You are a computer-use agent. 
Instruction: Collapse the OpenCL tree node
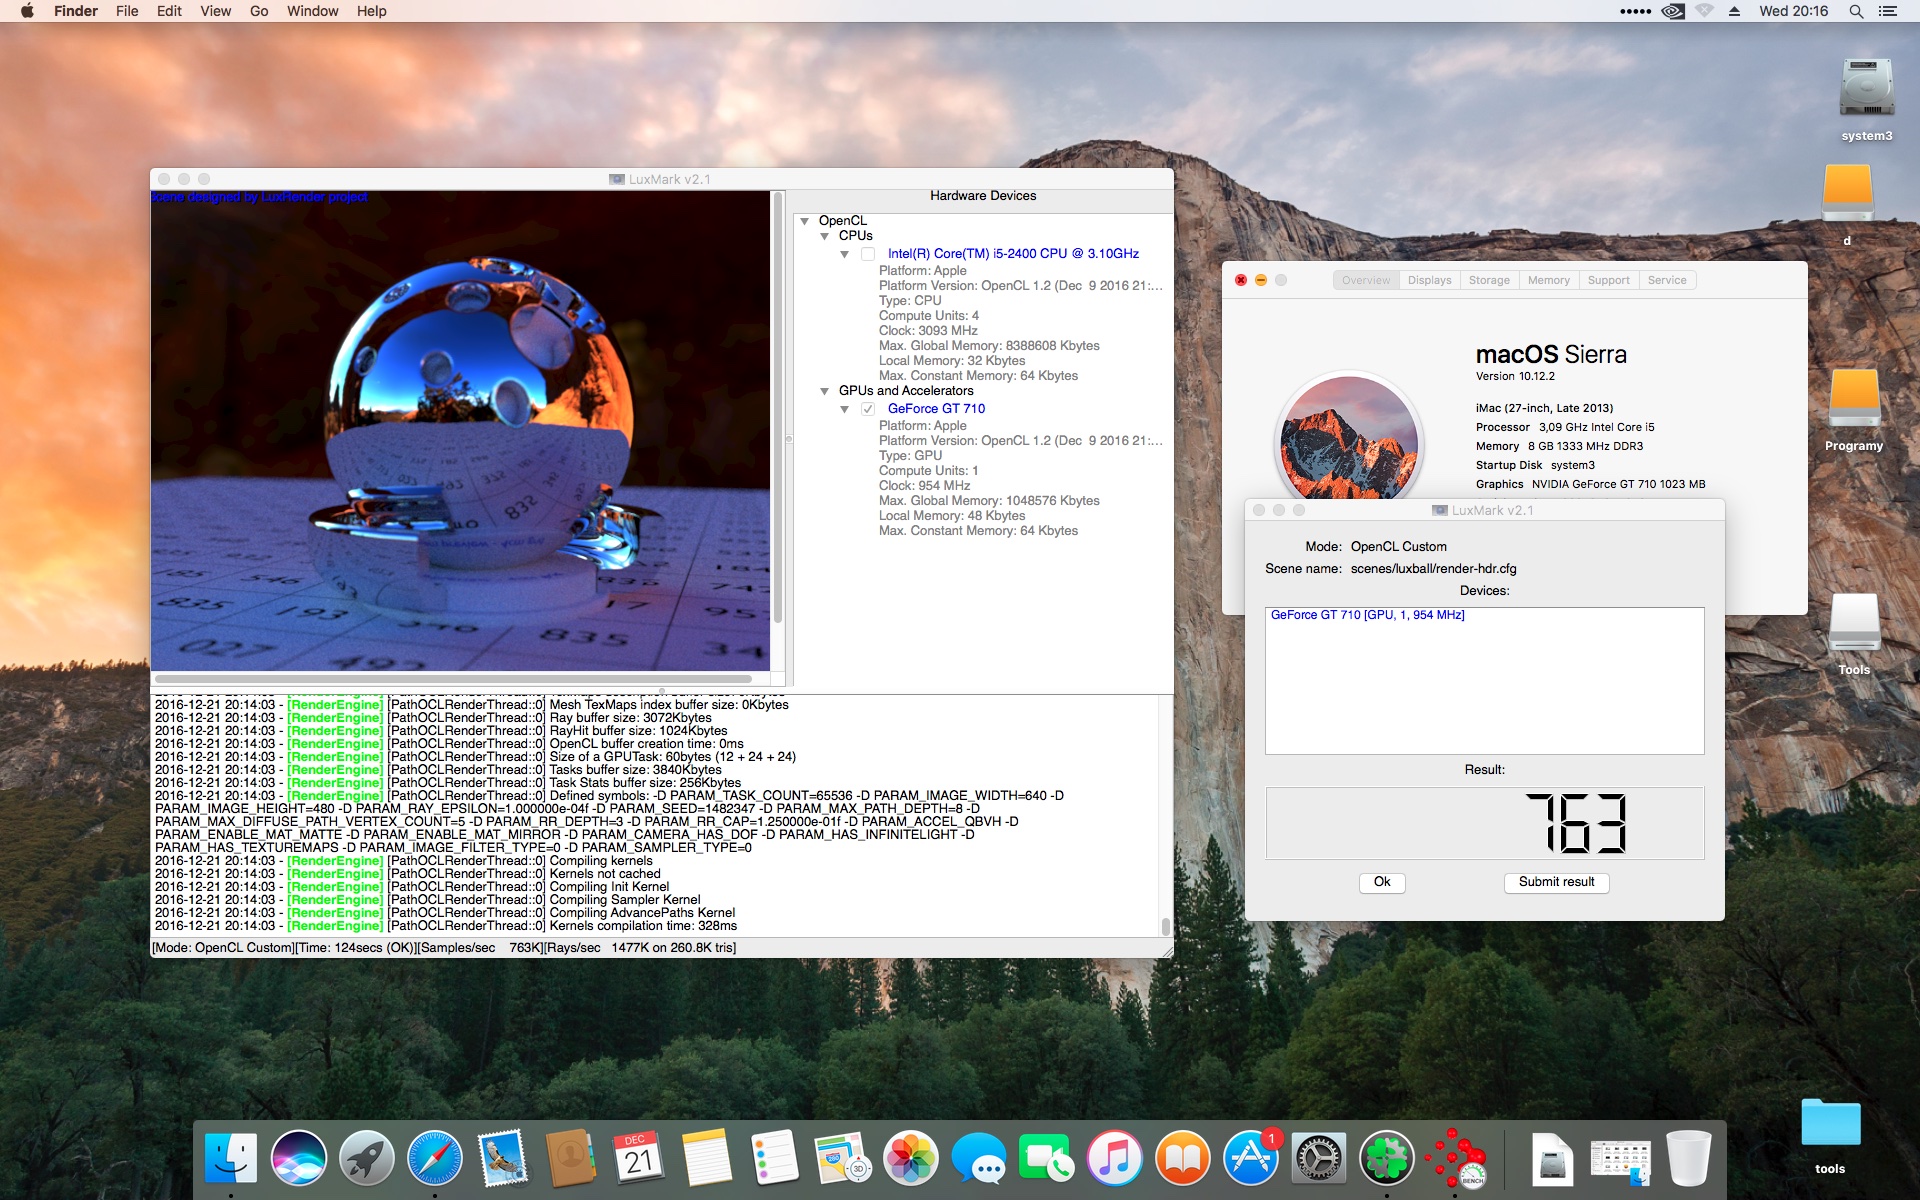pos(804,221)
